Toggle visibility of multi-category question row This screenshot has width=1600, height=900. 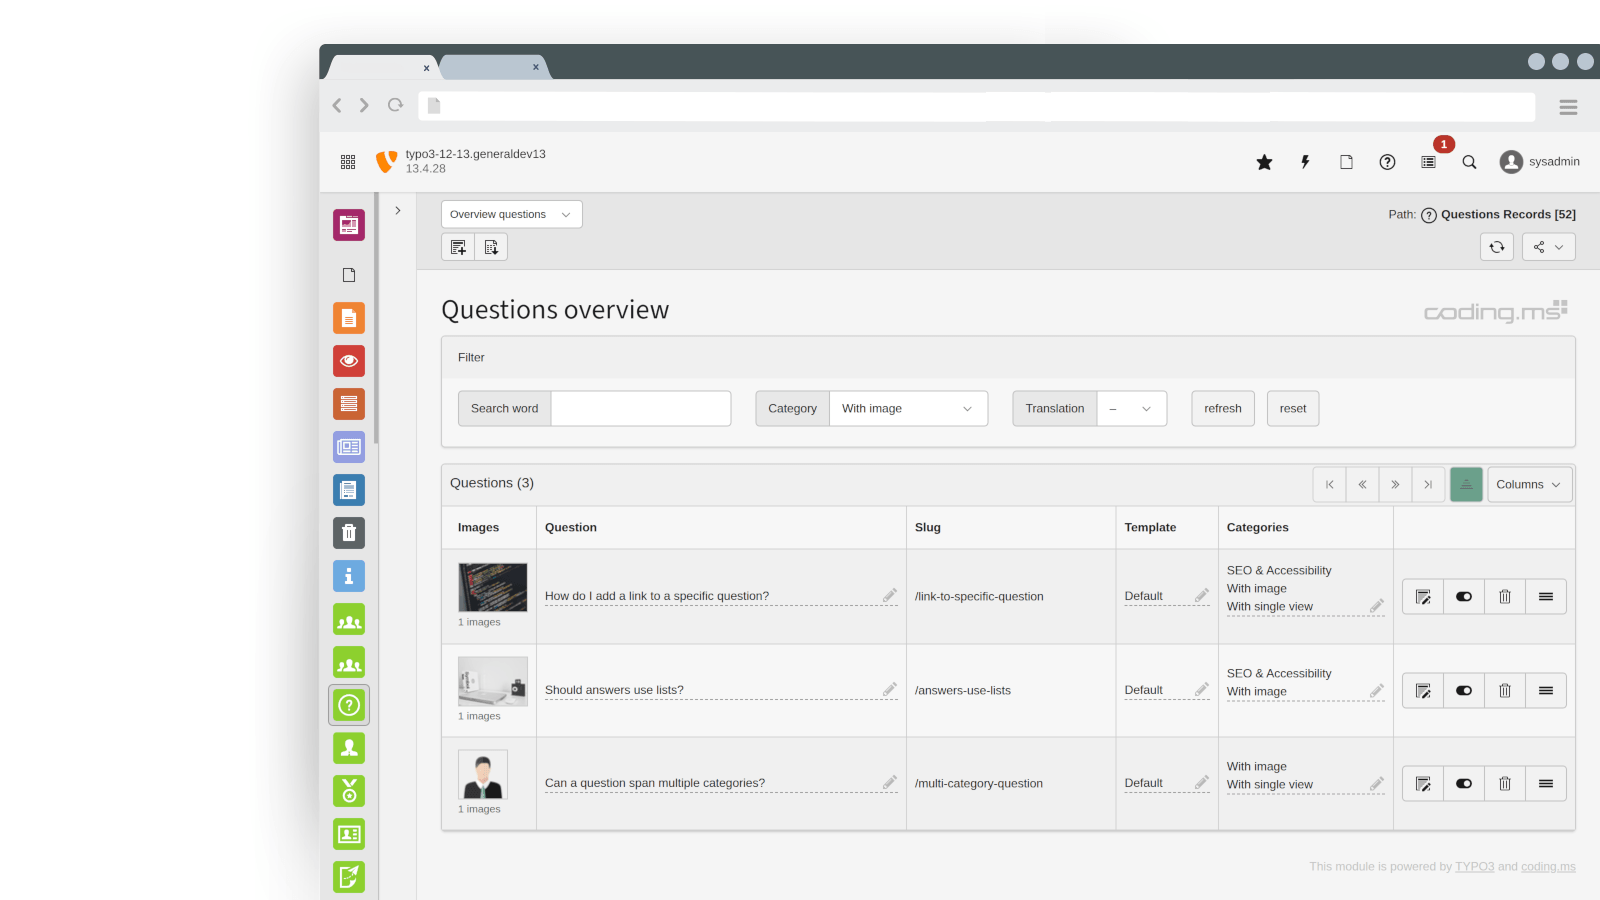click(x=1464, y=784)
